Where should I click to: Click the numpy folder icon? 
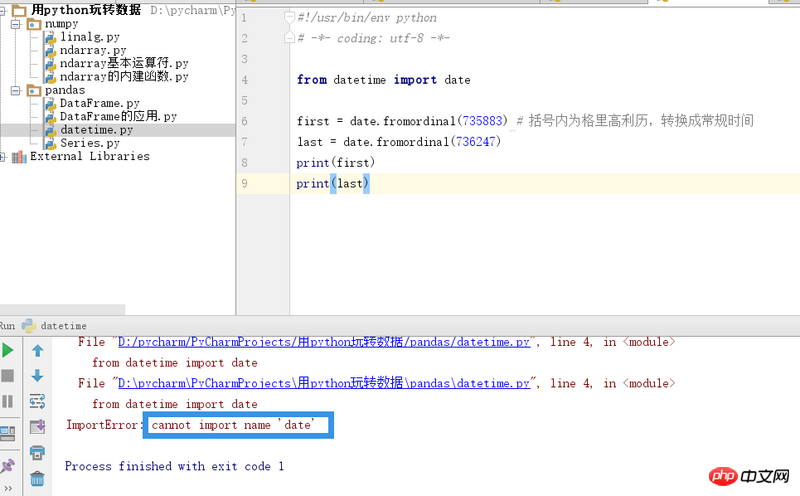click(x=34, y=24)
